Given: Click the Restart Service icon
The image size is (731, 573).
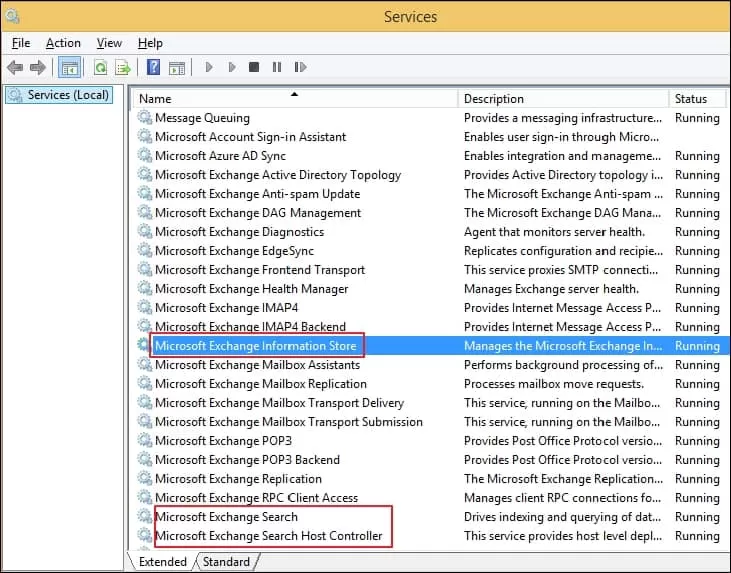Looking at the screenshot, I should point(300,67).
